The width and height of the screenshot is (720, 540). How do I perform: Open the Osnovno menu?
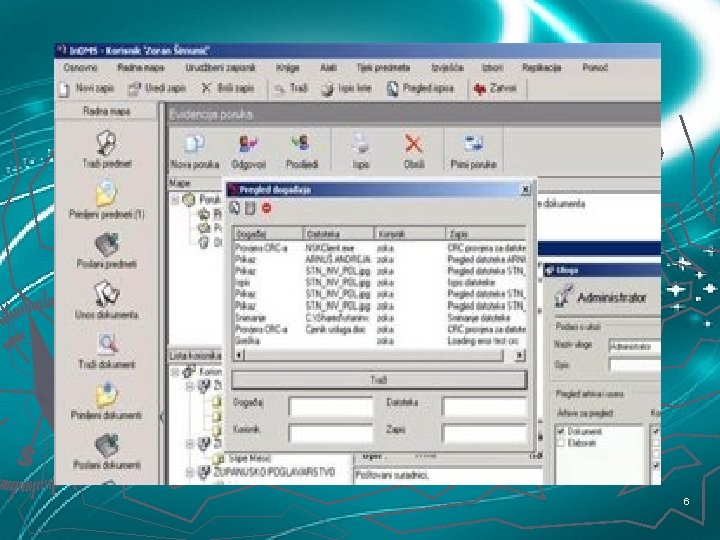pyautogui.click(x=80, y=68)
